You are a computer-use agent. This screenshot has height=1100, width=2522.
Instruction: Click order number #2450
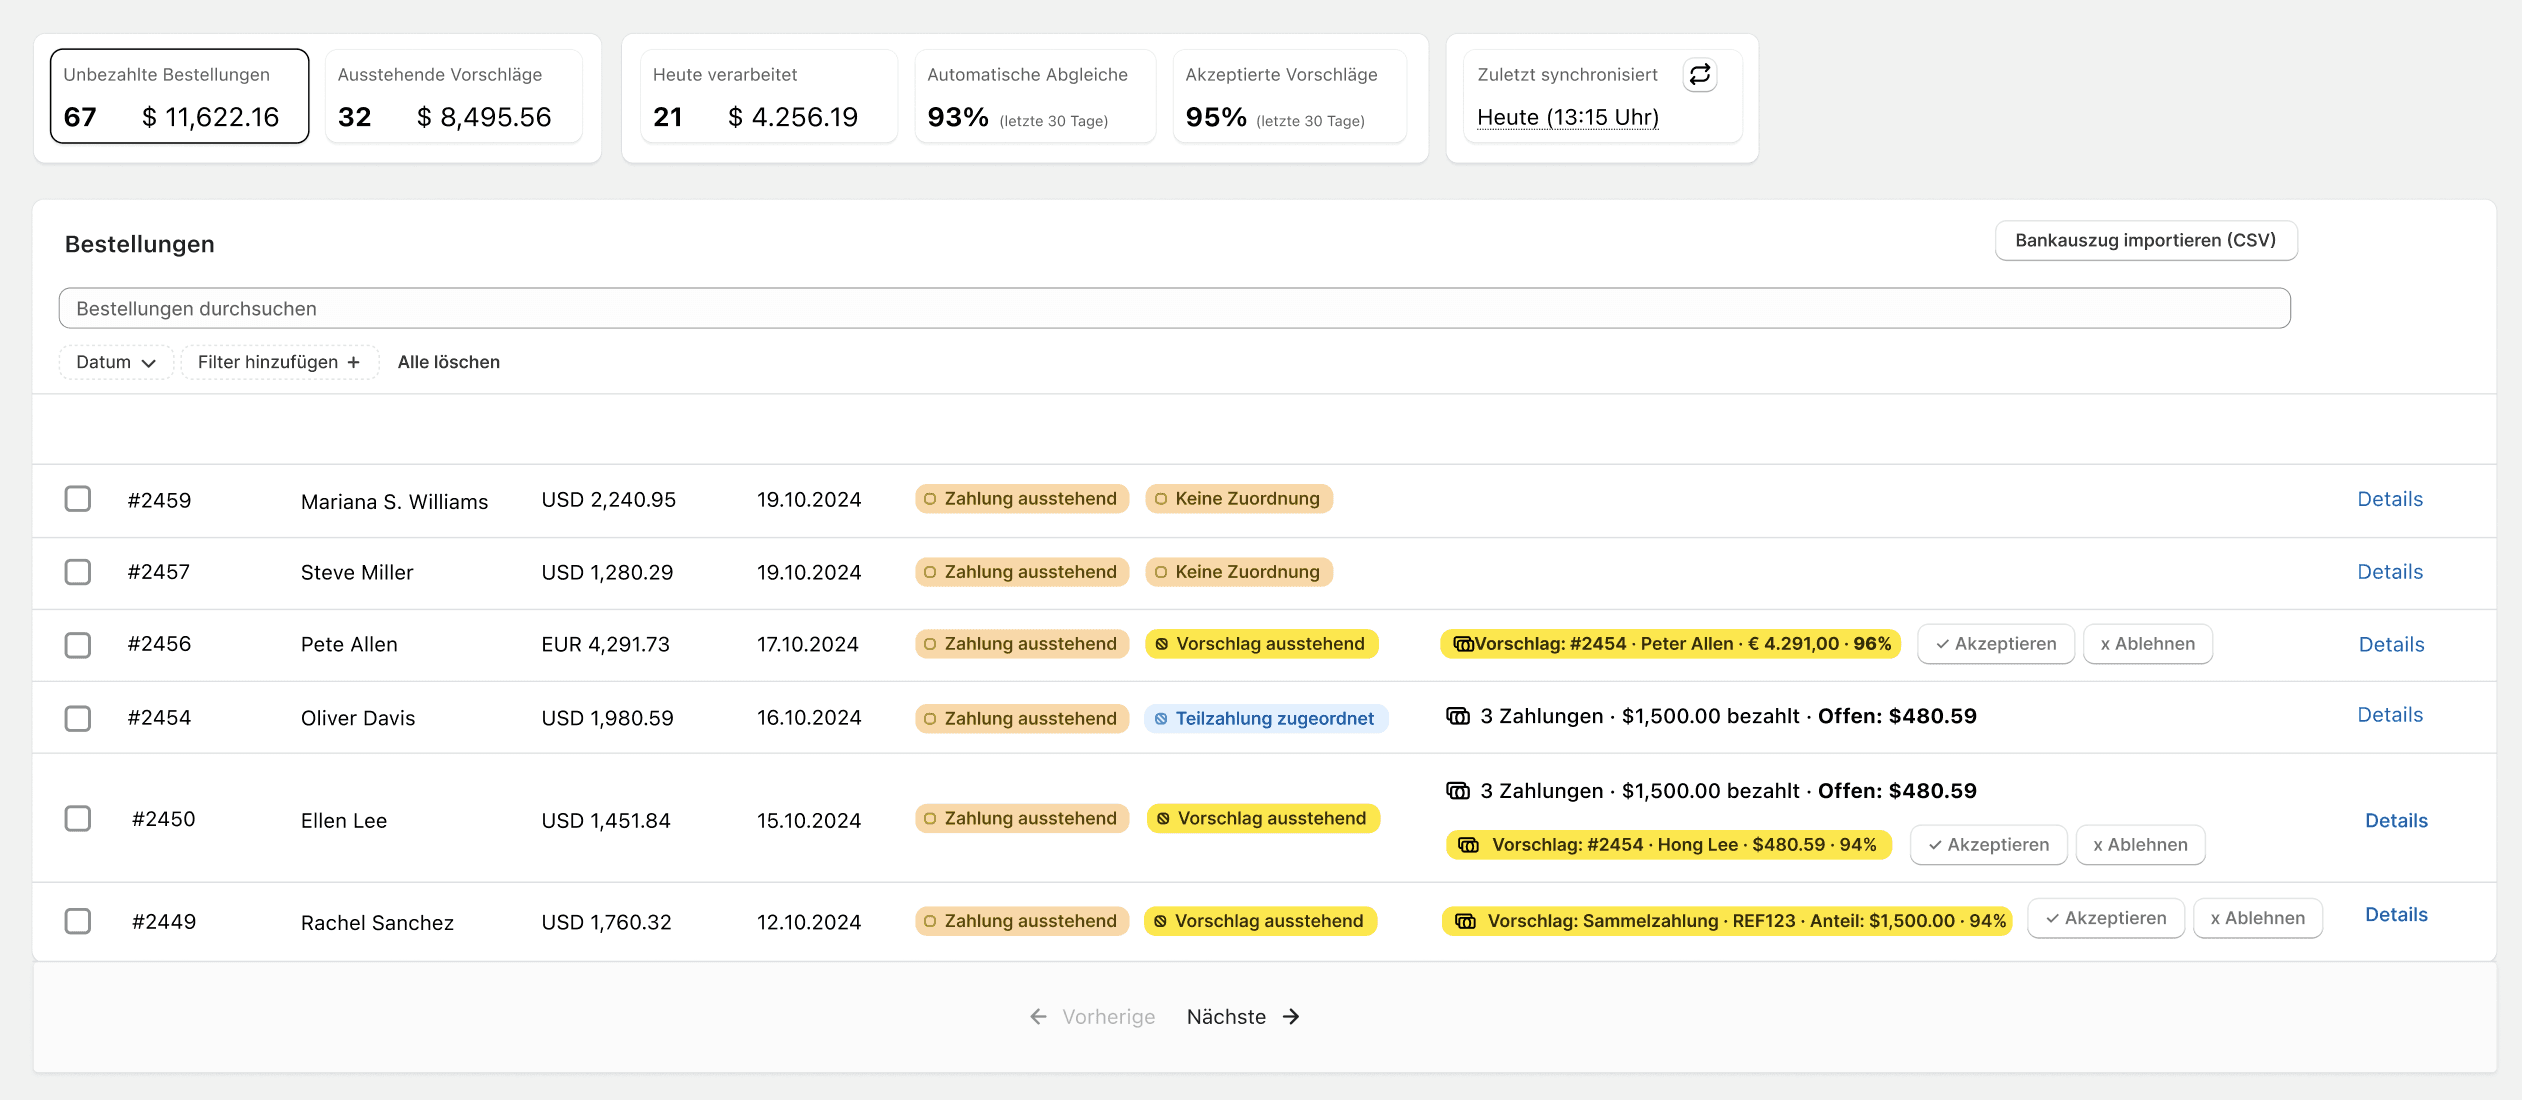click(x=164, y=819)
